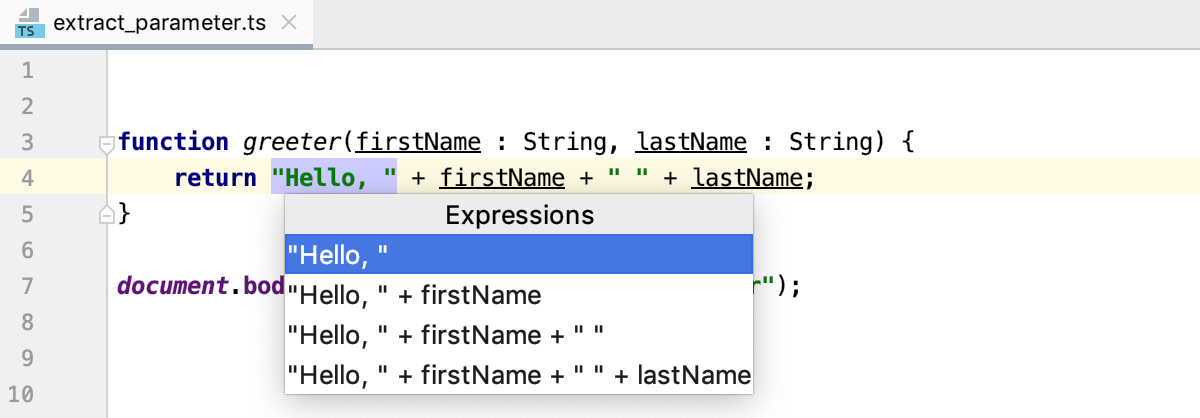Click line number 7 in the gutter
Screen dimensions: 1200x418
(x=27, y=287)
